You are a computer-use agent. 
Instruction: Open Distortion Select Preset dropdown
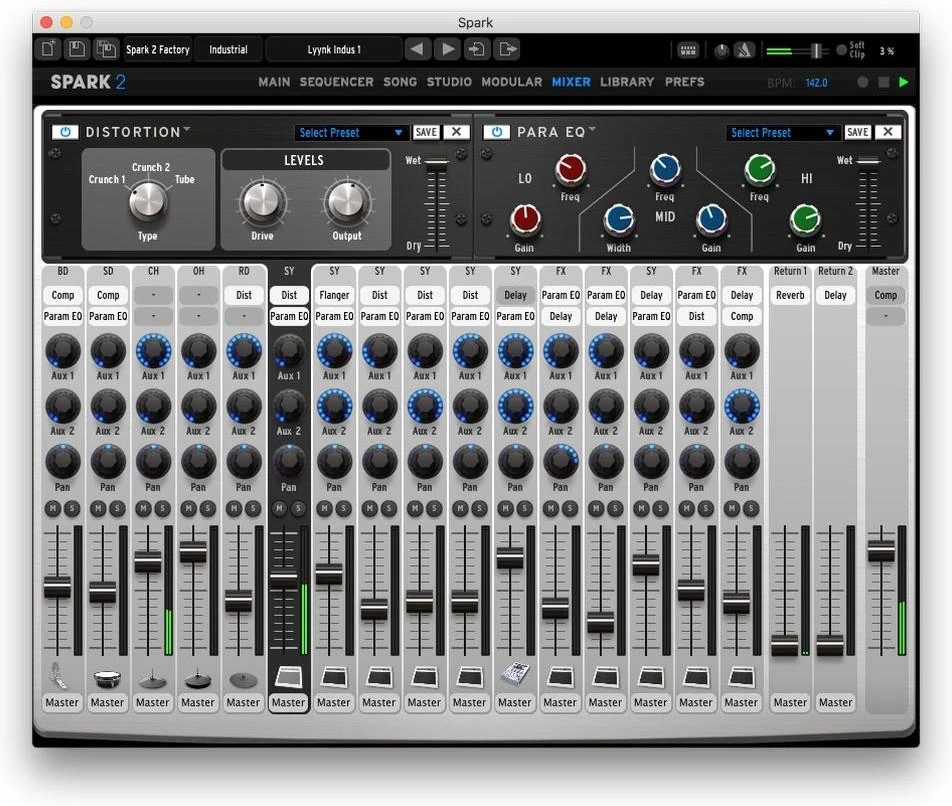[350, 132]
